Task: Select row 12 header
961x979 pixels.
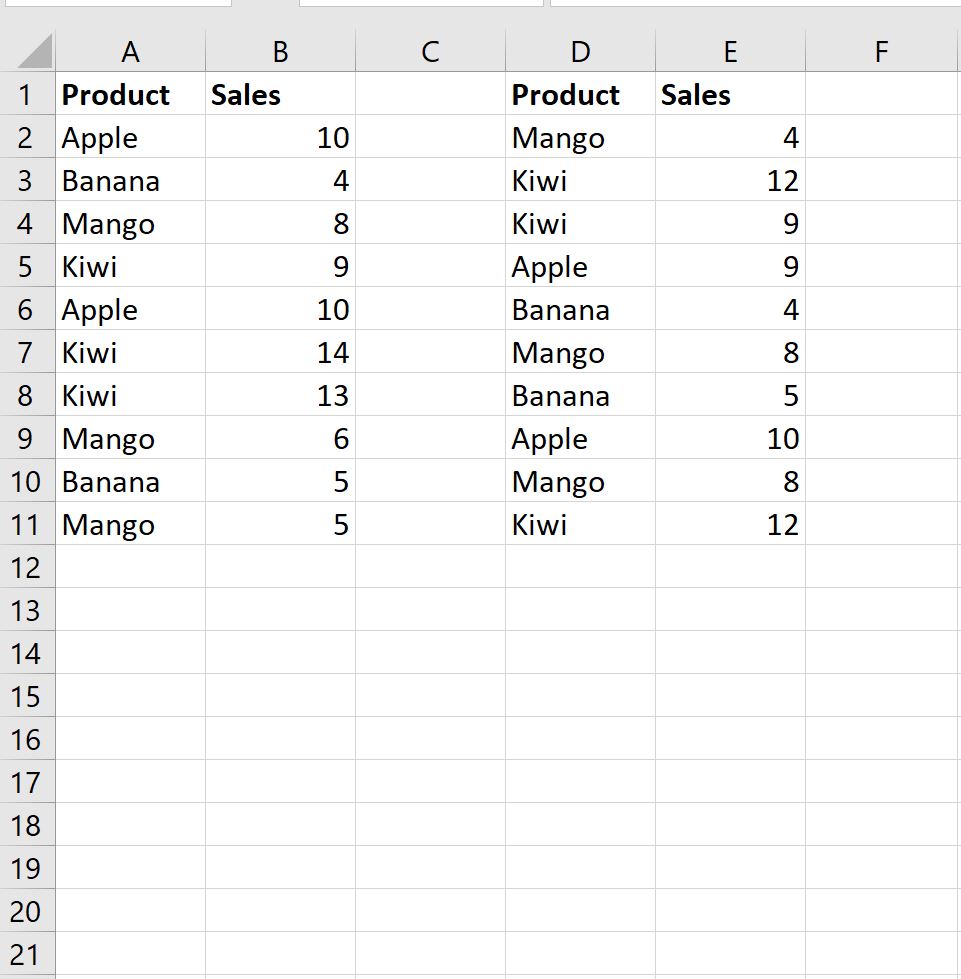Action: (x=27, y=567)
